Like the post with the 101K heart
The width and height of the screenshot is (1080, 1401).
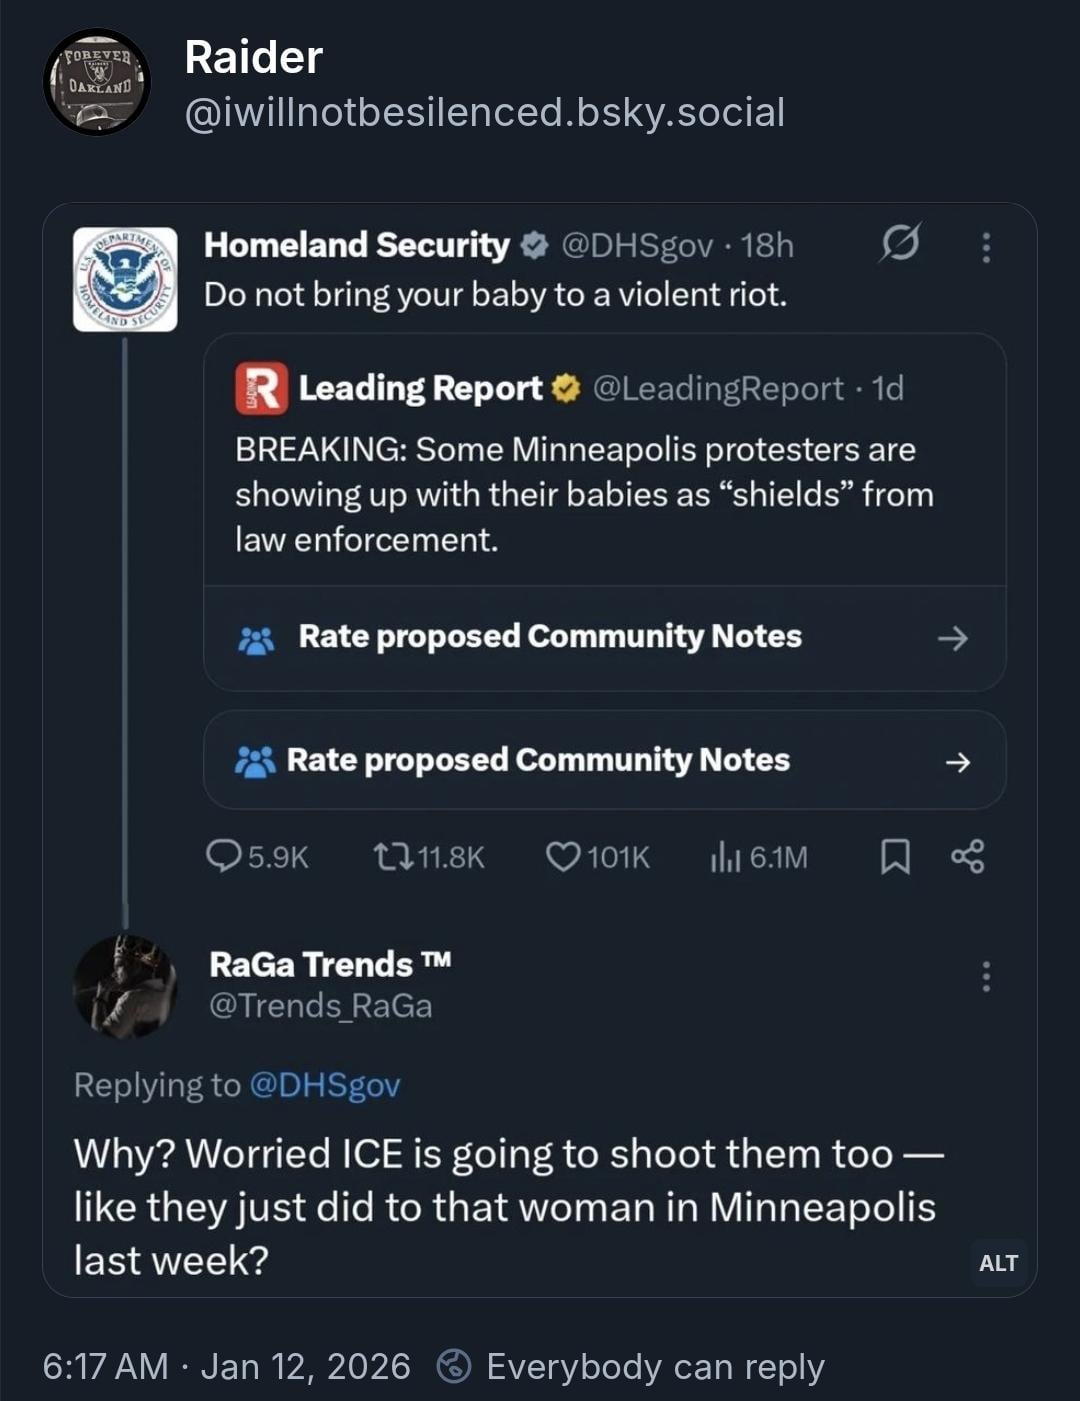564,857
